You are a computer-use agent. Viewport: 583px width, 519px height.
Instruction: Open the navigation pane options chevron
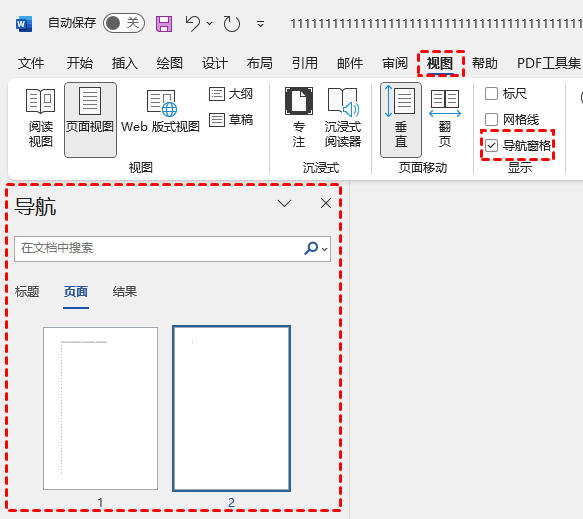click(x=284, y=203)
